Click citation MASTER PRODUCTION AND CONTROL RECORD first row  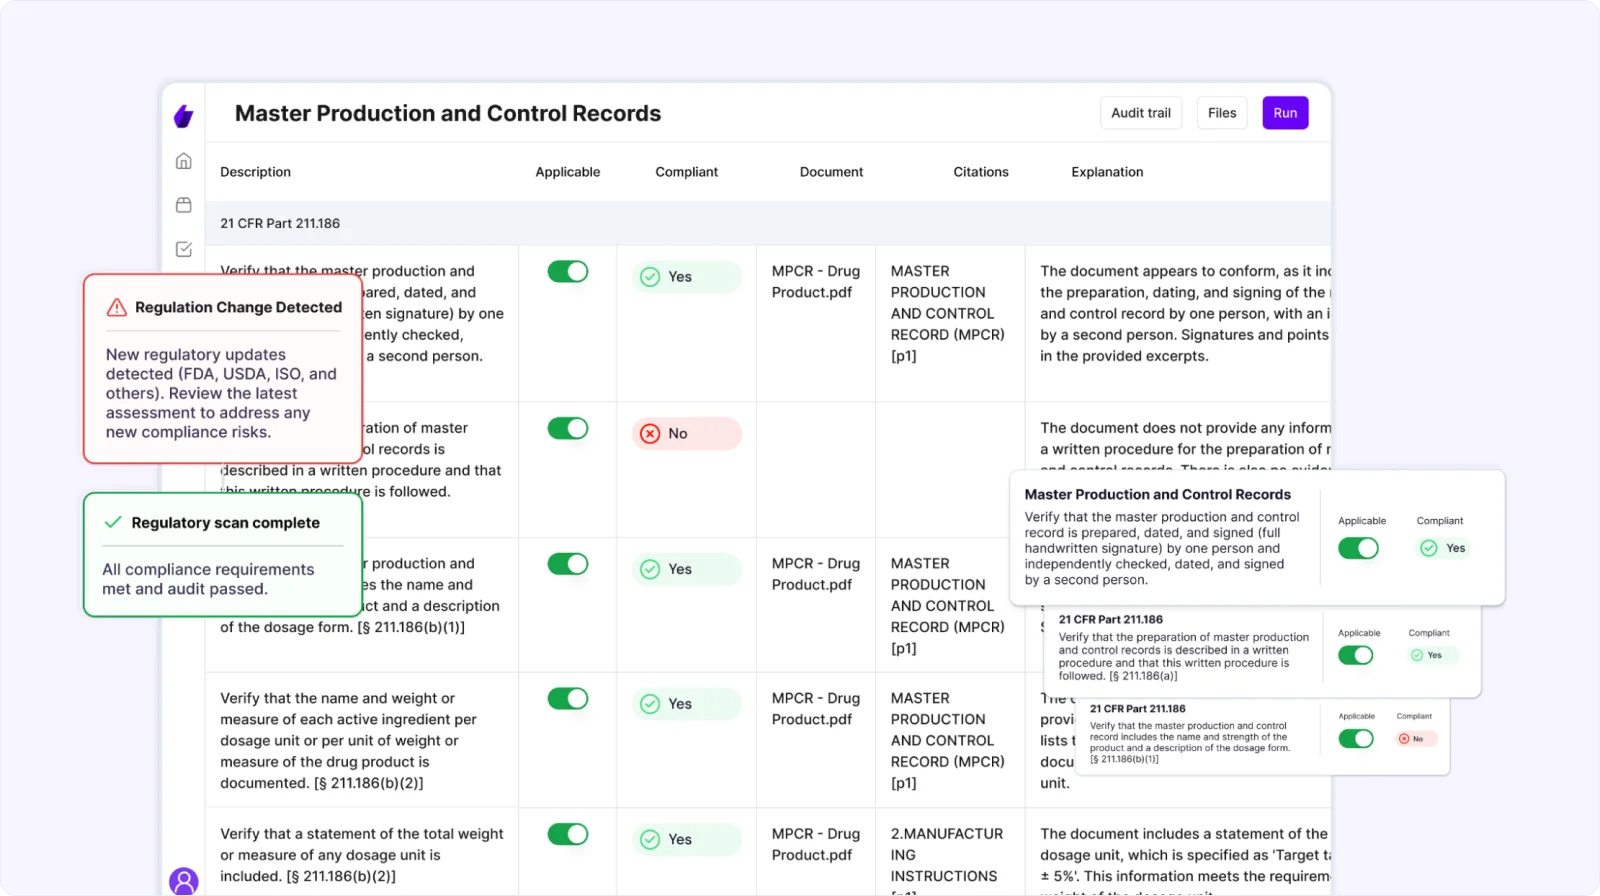coord(948,313)
